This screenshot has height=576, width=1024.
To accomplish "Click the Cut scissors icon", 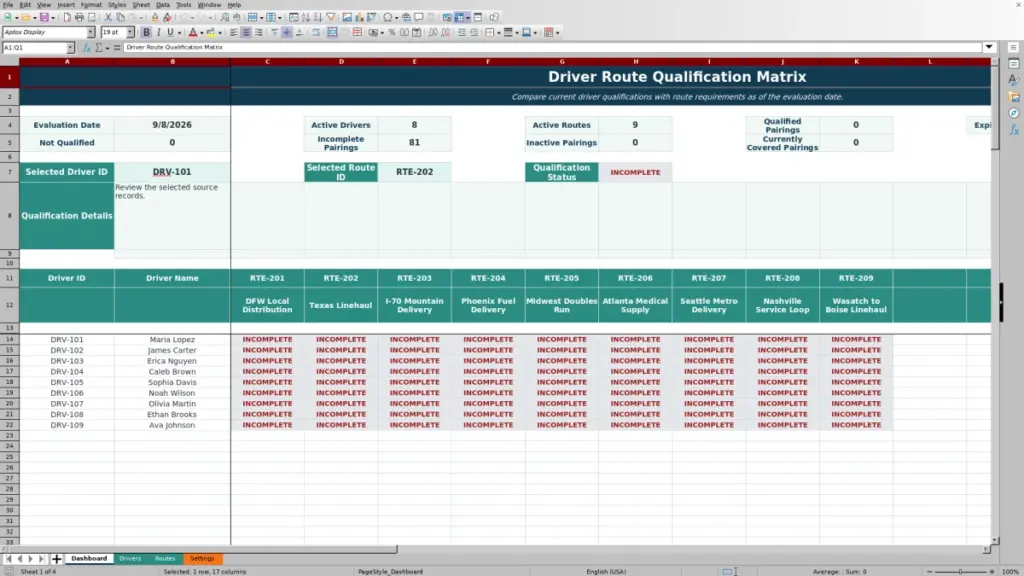I will [x=108, y=17].
